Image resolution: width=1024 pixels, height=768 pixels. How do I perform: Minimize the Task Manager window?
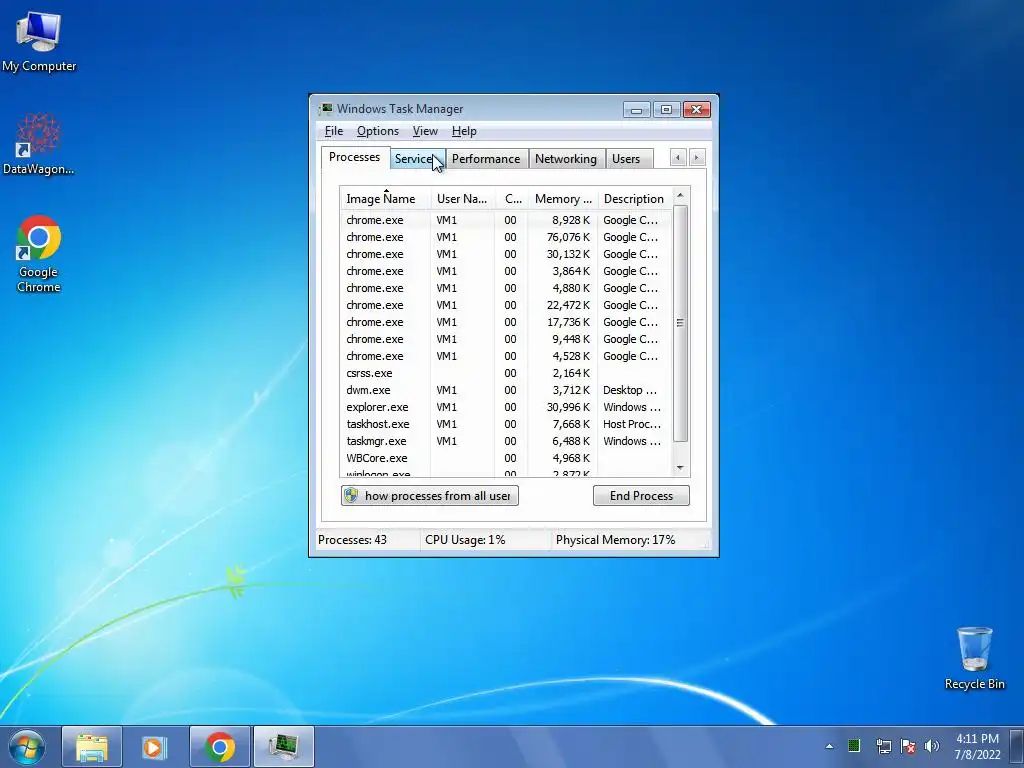pyautogui.click(x=636, y=110)
